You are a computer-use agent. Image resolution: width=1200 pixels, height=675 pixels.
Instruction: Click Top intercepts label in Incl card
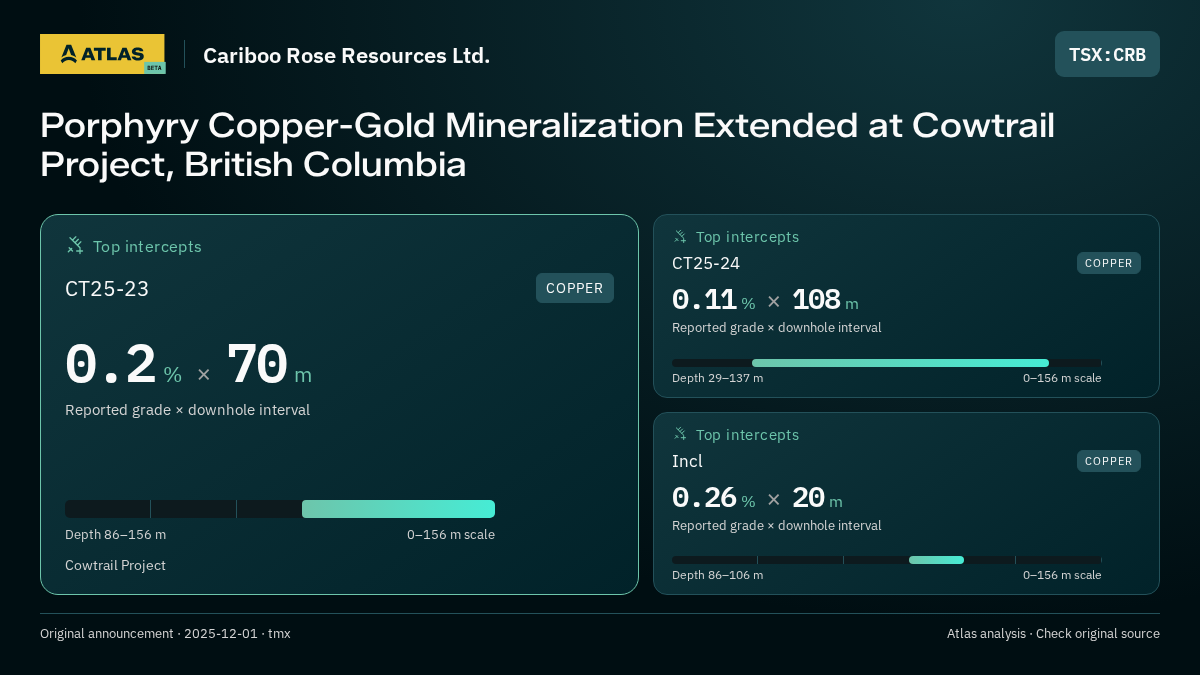coord(747,435)
